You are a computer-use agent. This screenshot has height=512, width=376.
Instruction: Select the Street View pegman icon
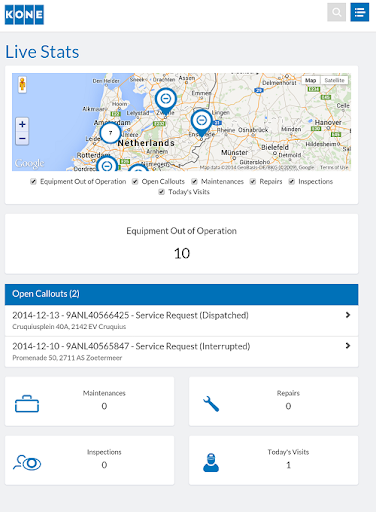pos(22,85)
